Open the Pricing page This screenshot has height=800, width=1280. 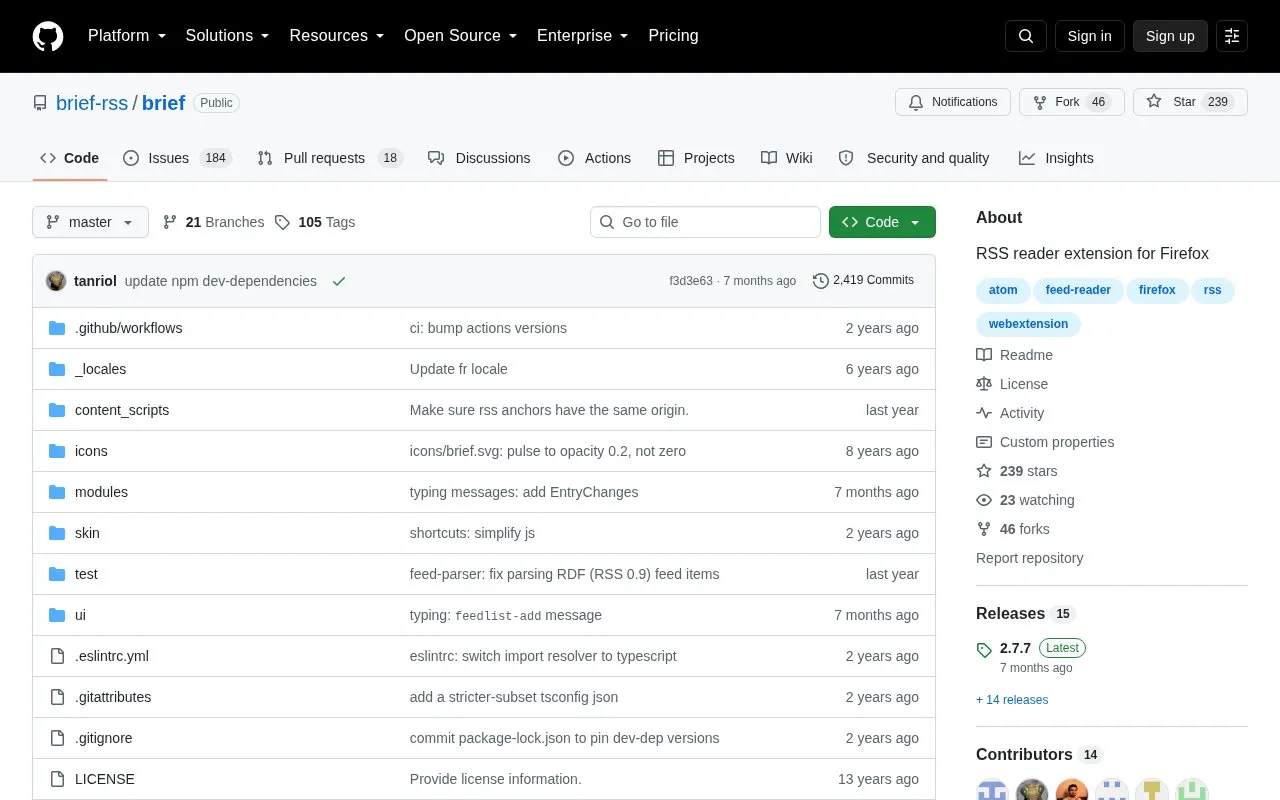673,36
